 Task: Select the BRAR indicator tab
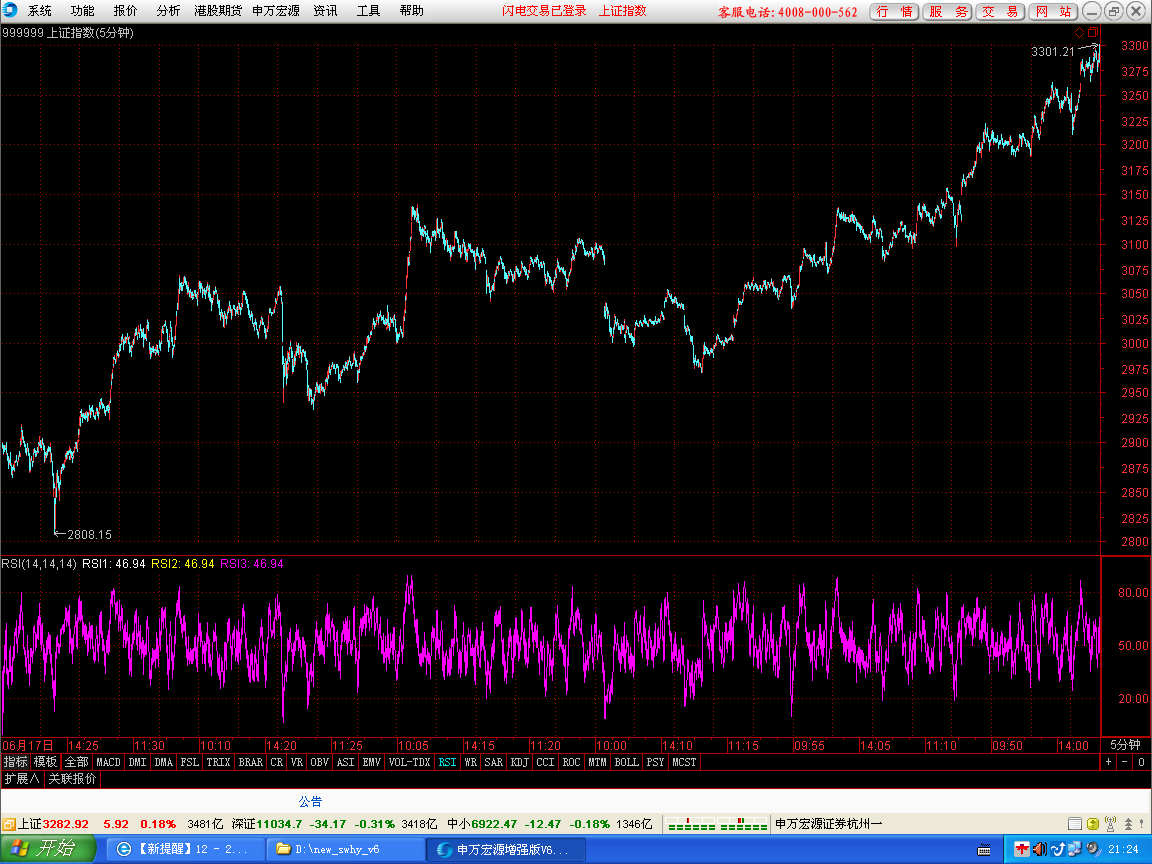[251, 762]
